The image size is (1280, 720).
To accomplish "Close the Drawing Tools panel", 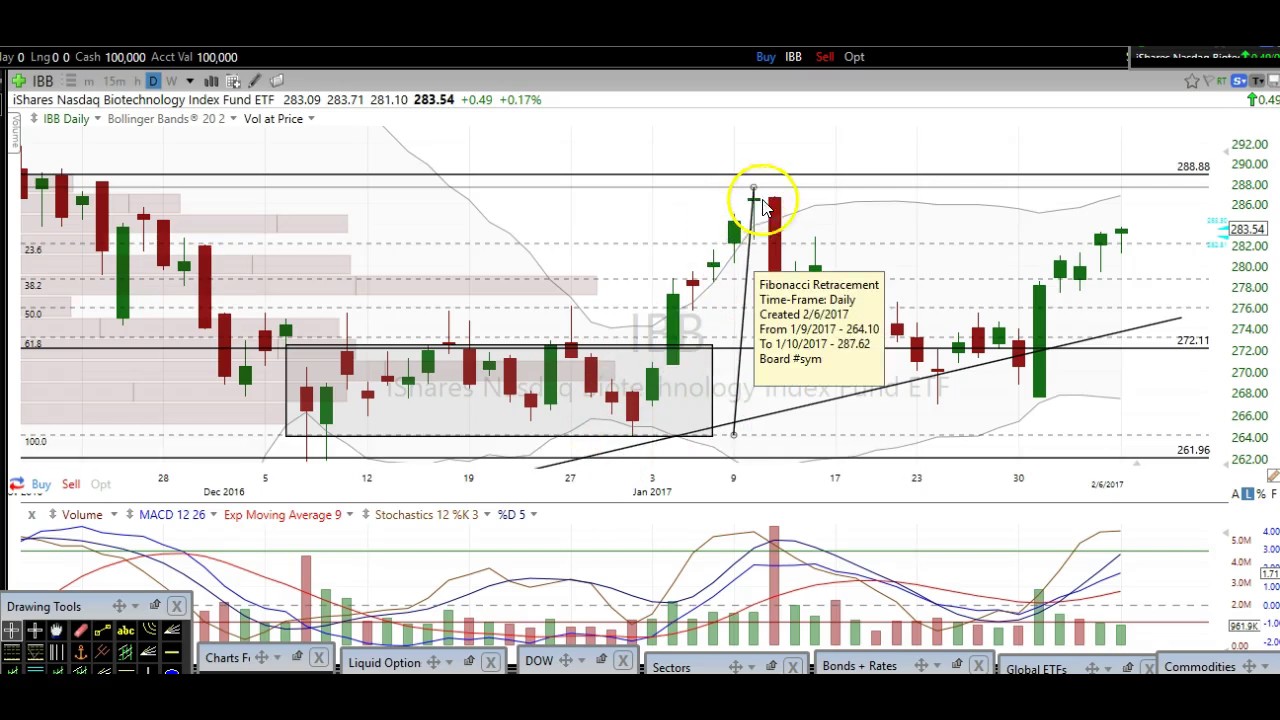I will point(176,606).
